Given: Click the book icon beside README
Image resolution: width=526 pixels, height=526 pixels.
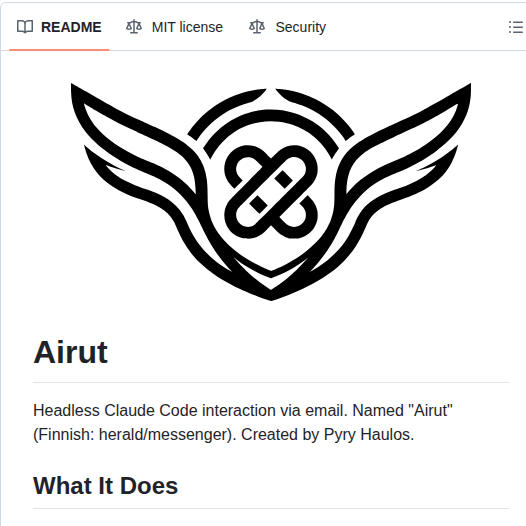Looking at the screenshot, I should tap(25, 27).
